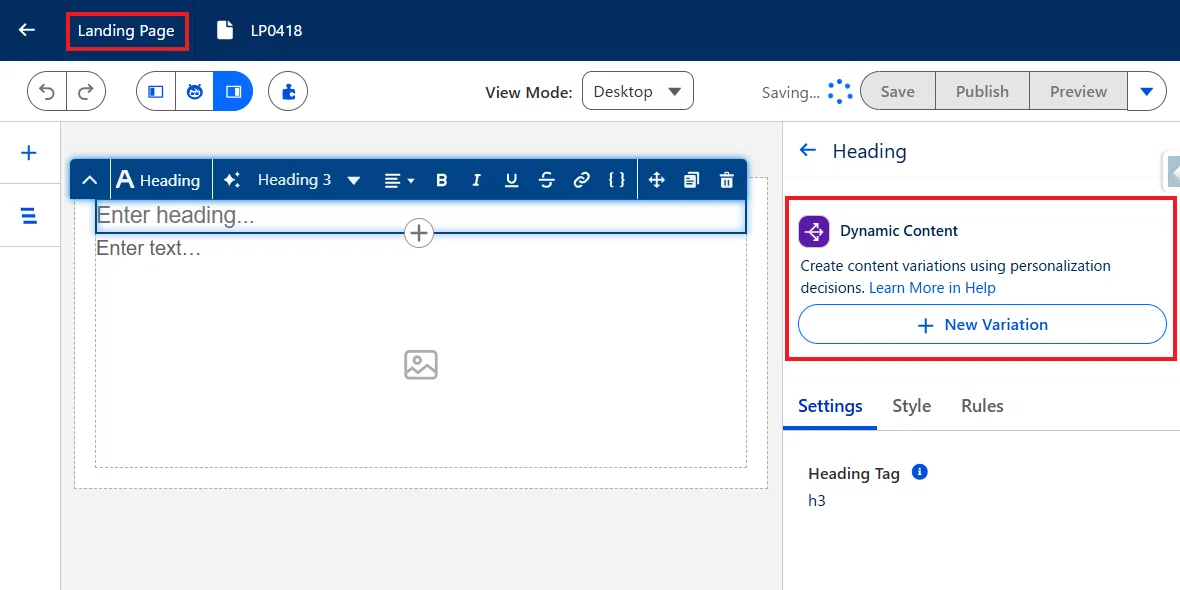Click the image placeholder icon in canvas
The image size is (1180, 590).
pyautogui.click(x=421, y=365)
